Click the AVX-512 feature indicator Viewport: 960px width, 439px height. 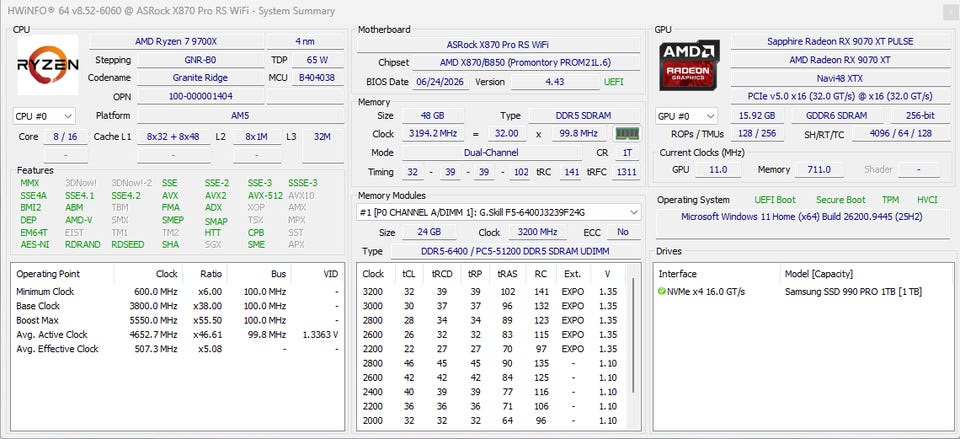(265, 195)
